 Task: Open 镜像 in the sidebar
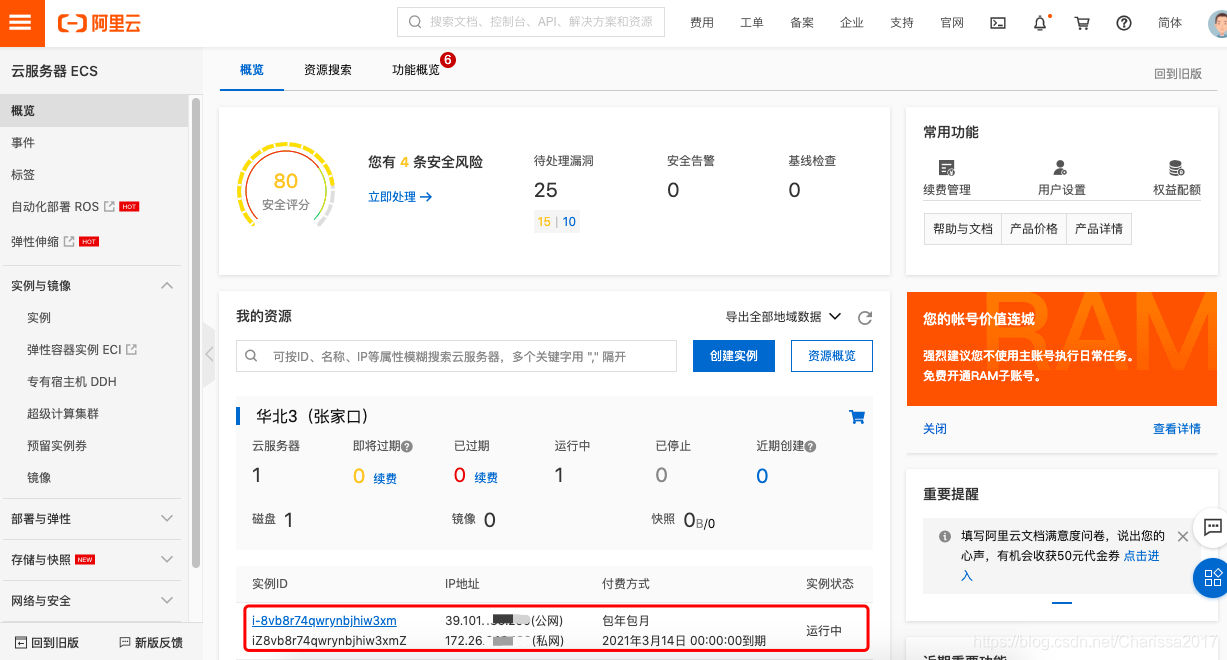(39, 478)
